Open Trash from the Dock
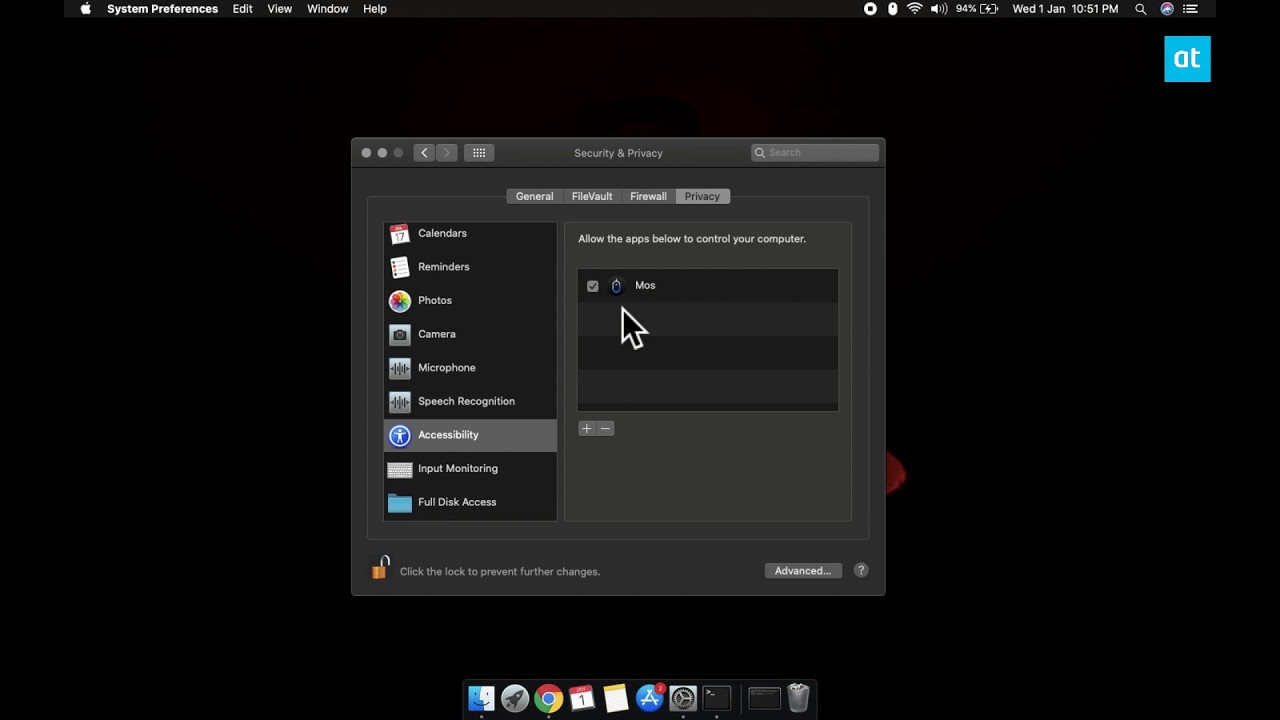 798,697
